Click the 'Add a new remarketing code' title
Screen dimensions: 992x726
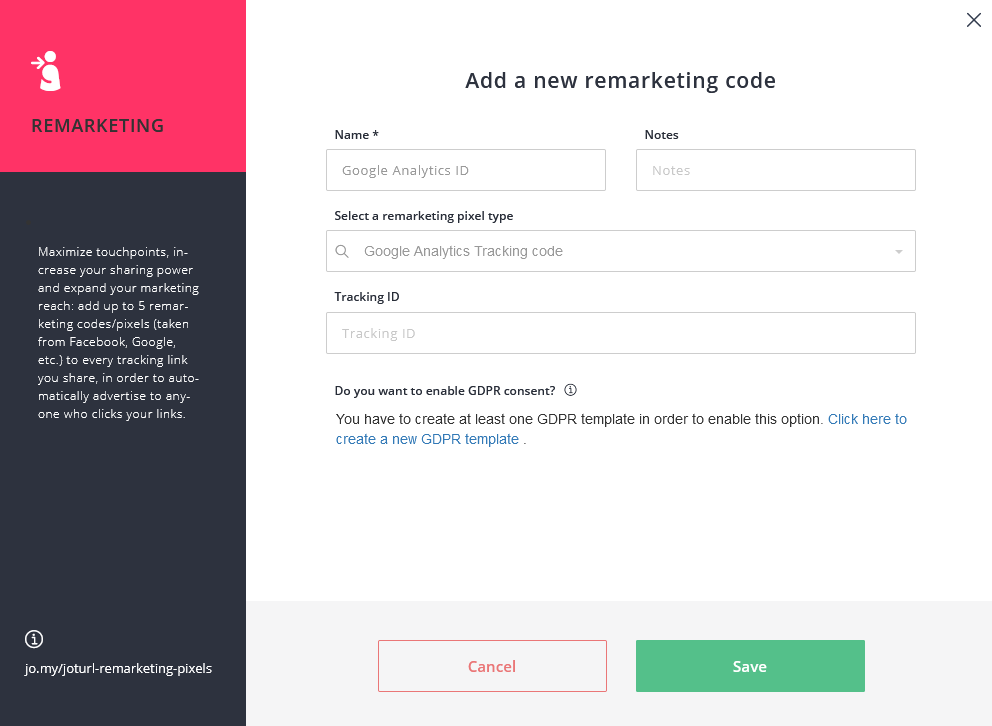pyautogui.click(x=621, y=81)
